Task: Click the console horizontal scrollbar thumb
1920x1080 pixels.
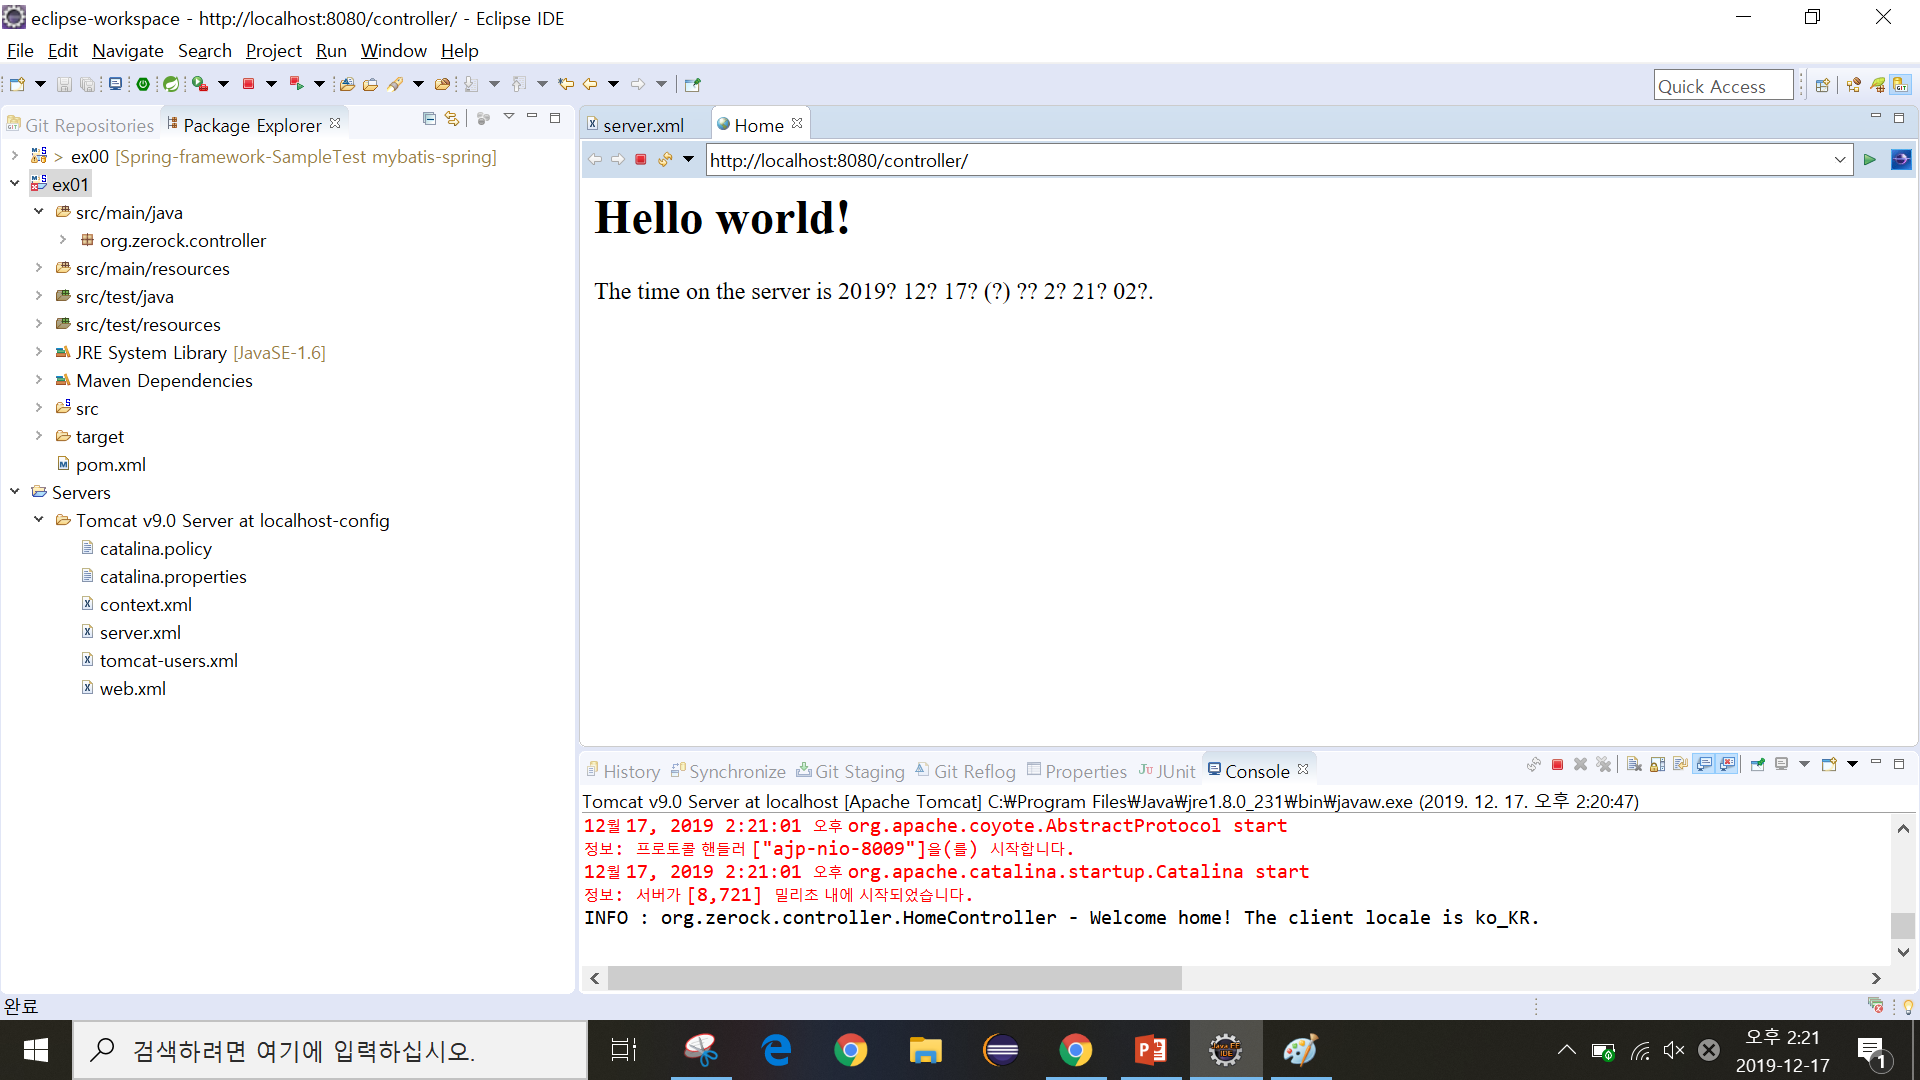Action: (894, 978)
